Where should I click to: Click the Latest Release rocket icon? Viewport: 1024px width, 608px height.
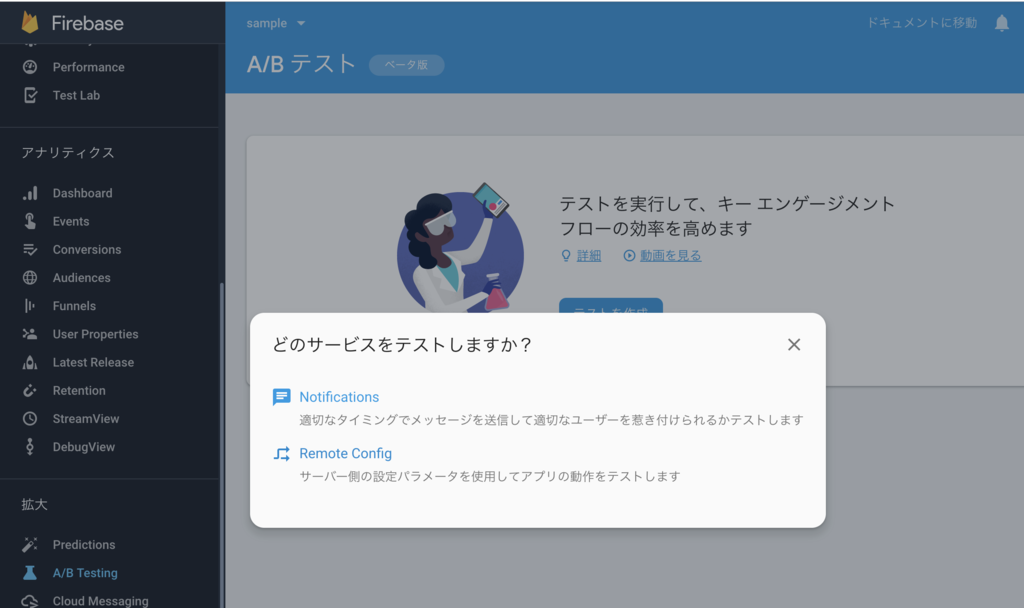click(x=30, y=362)
